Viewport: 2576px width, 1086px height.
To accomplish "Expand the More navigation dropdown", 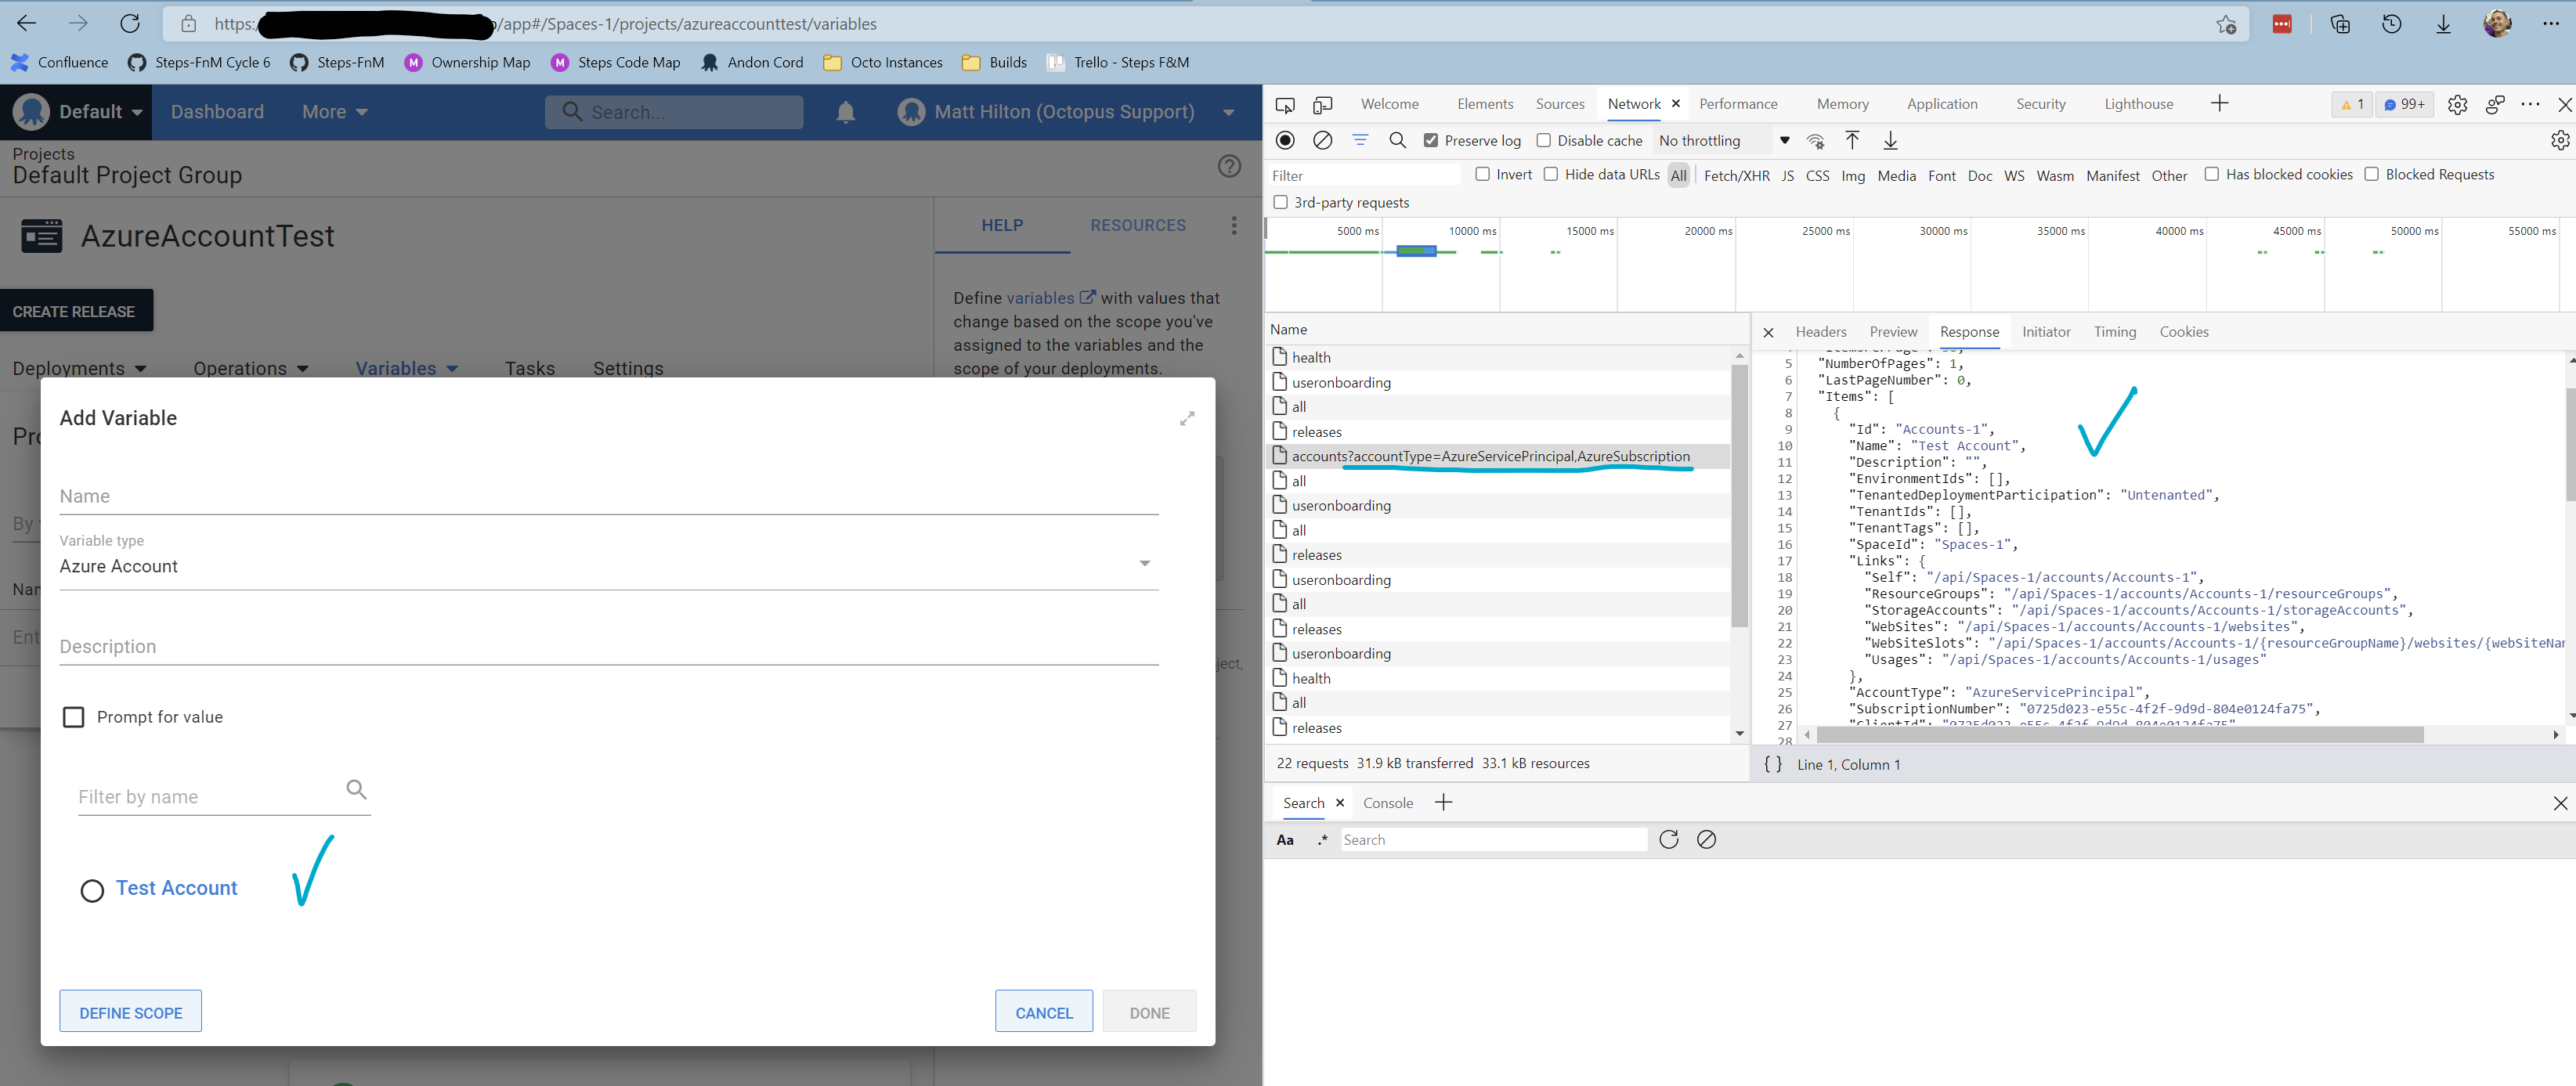I will click(334, 111).
